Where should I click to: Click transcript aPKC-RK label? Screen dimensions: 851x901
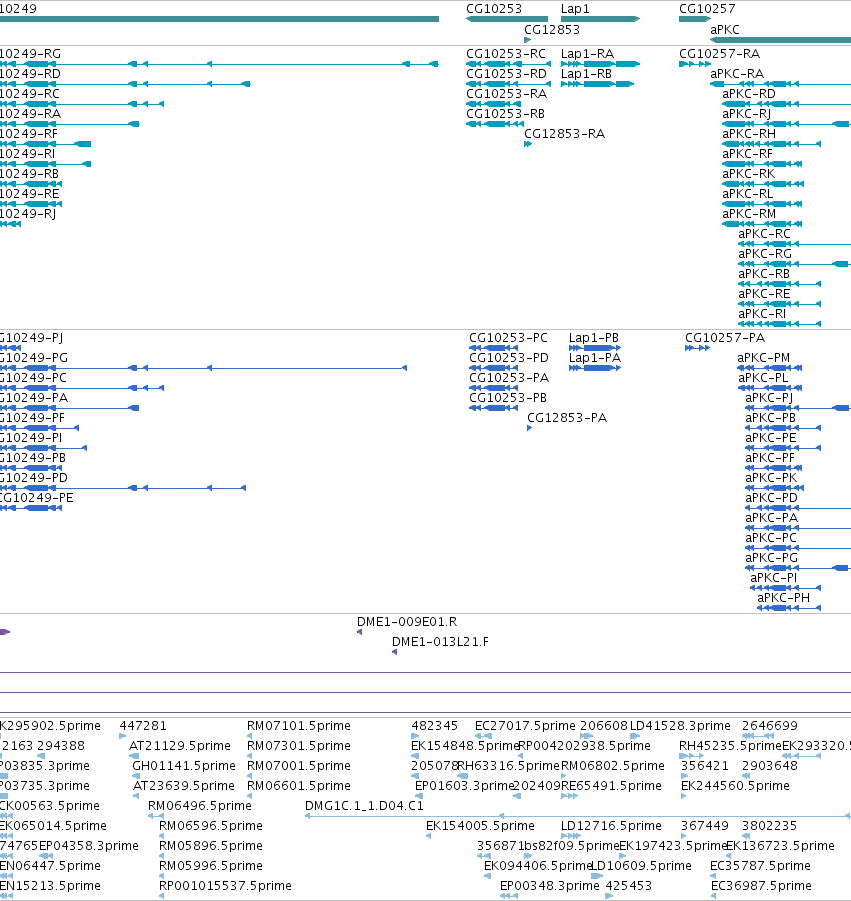[x=748, y=174]
